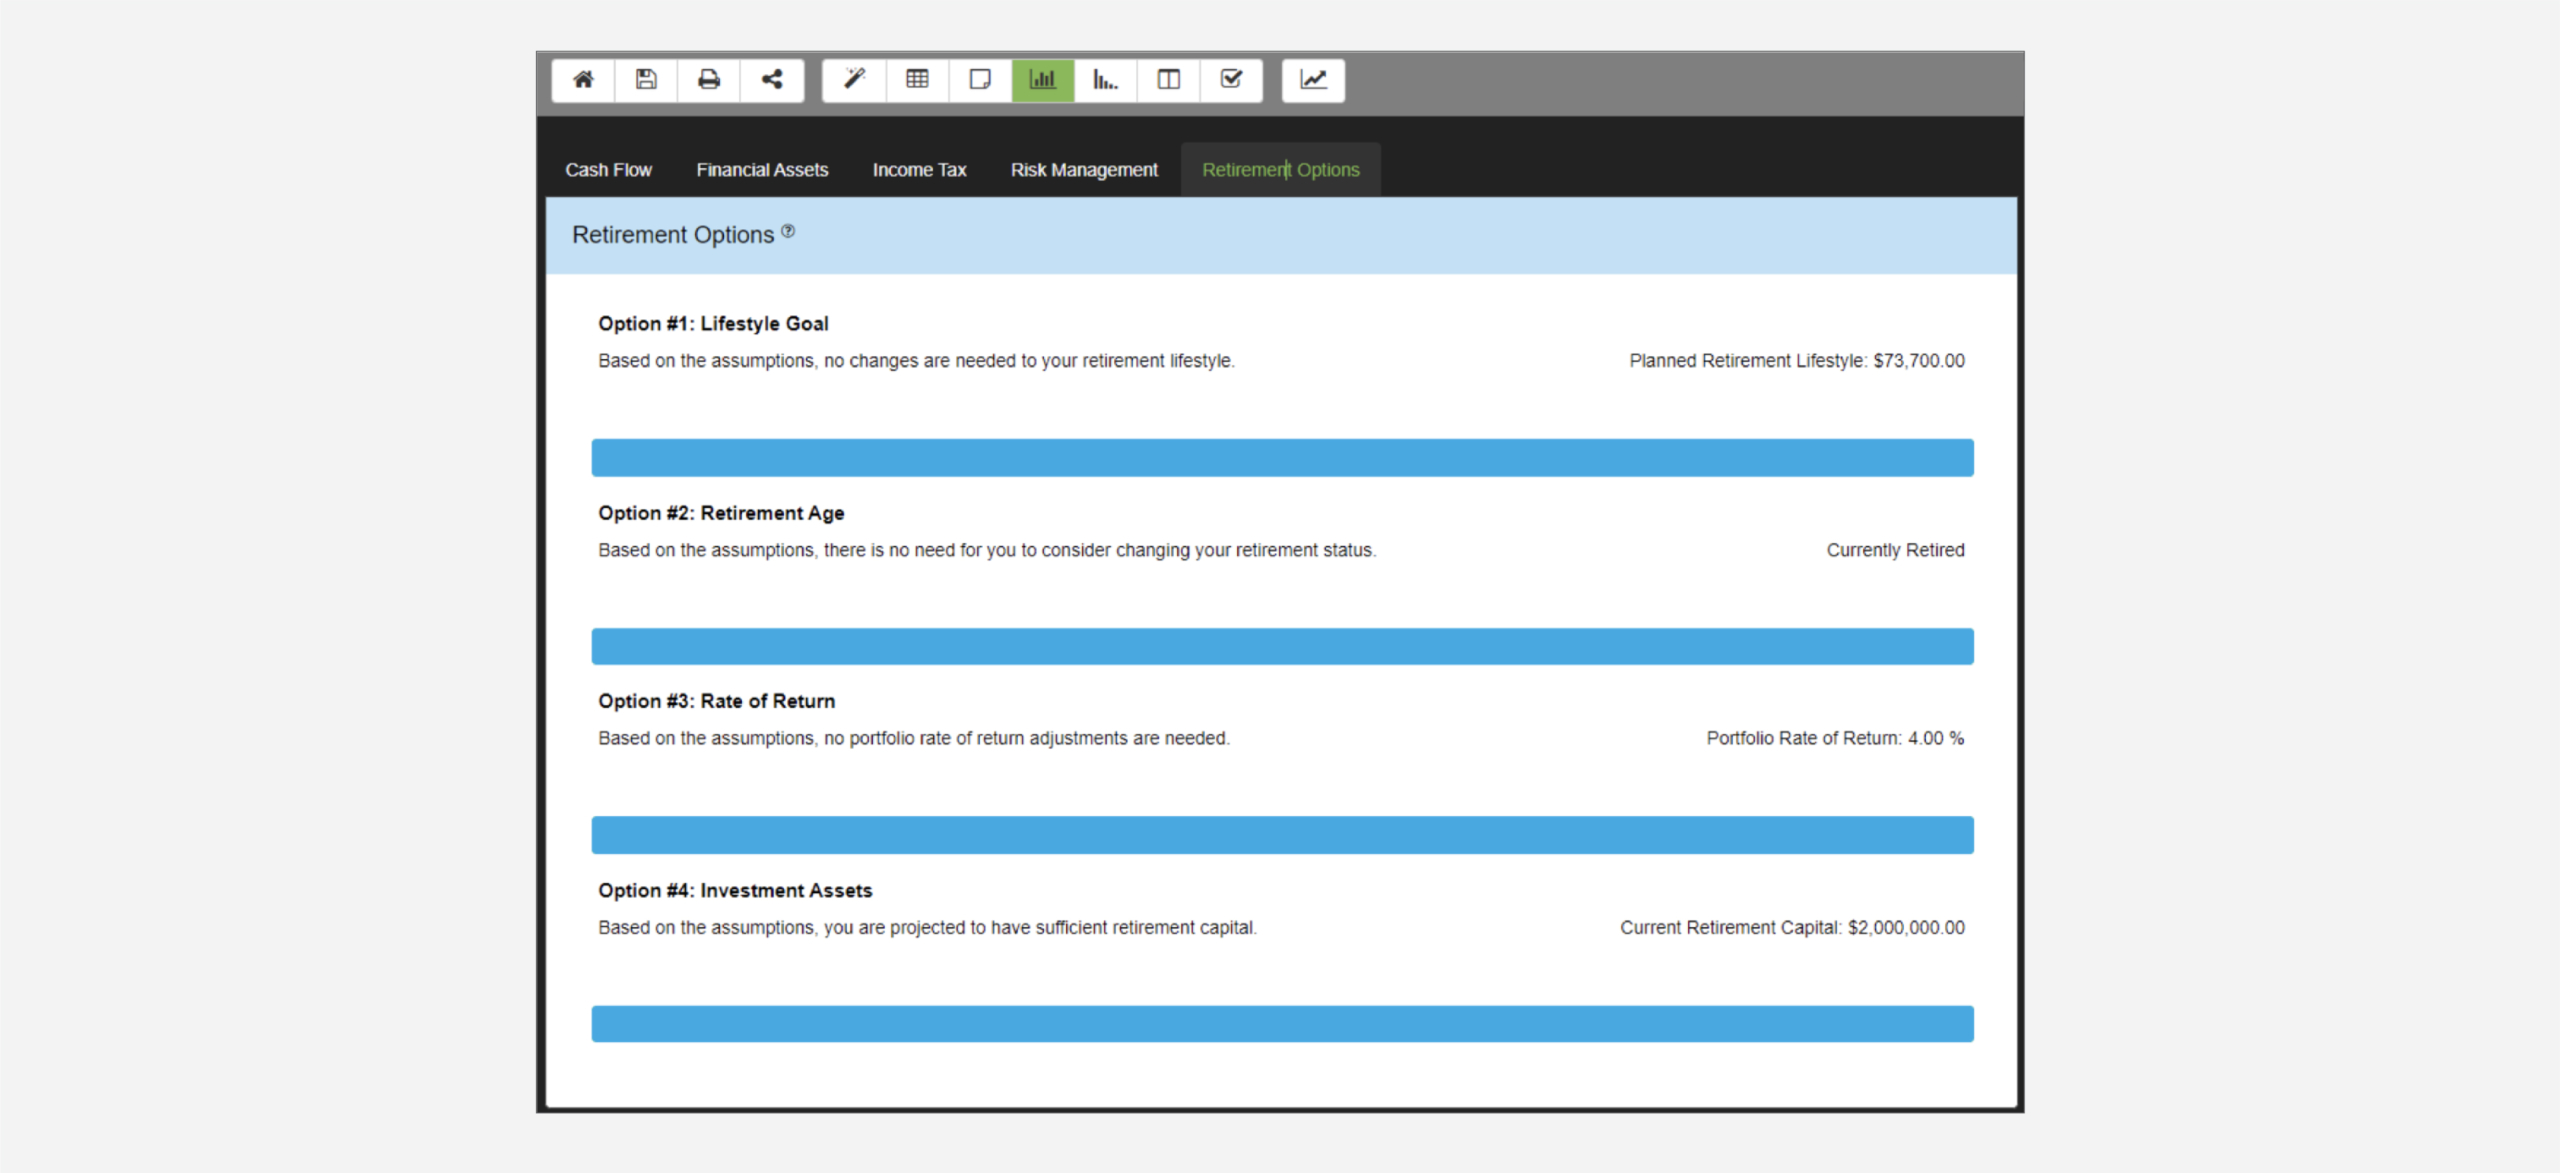This screenshot has height=1173, width=2560.
Task: Print the report via printer icon
Action: (709, 80)
